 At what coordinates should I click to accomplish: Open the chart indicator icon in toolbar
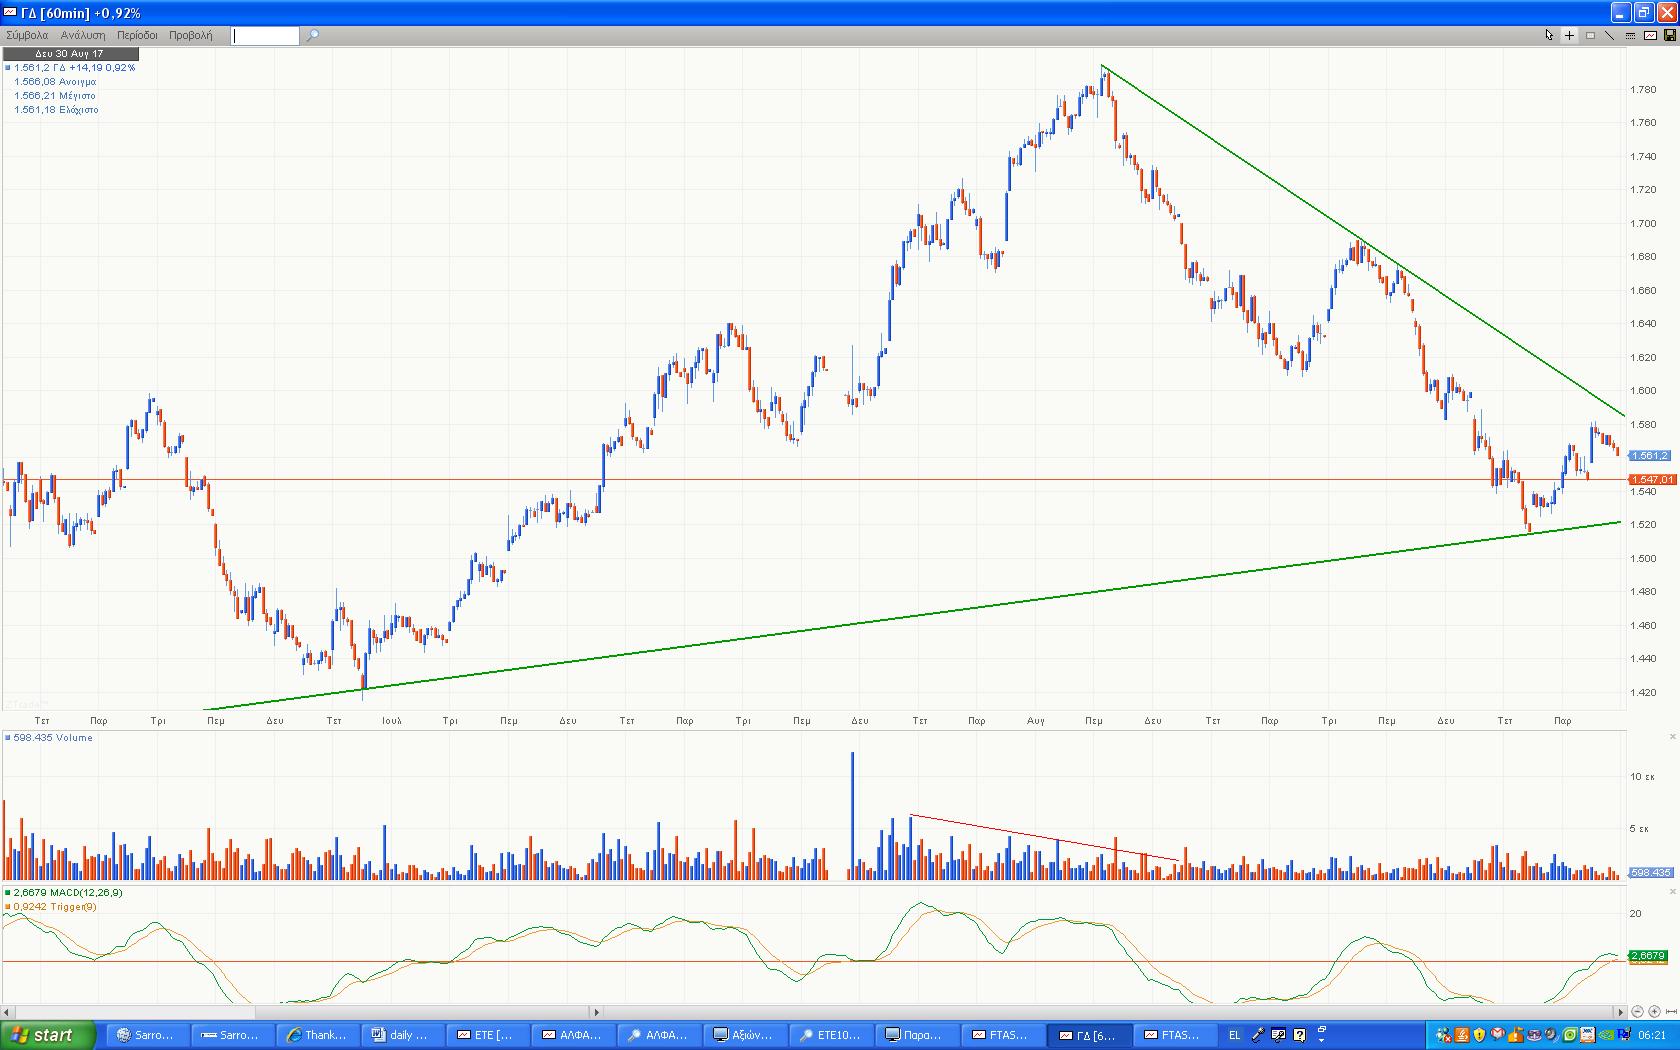(1650, 35)
